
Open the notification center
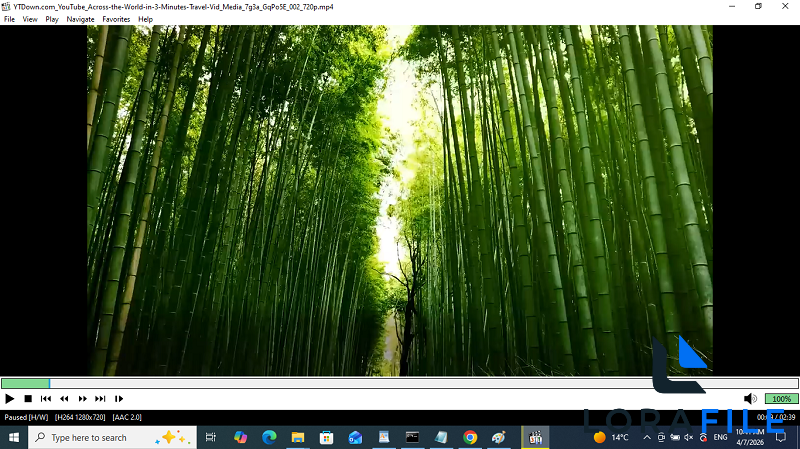pyautogui.click(x=781, y=437)
